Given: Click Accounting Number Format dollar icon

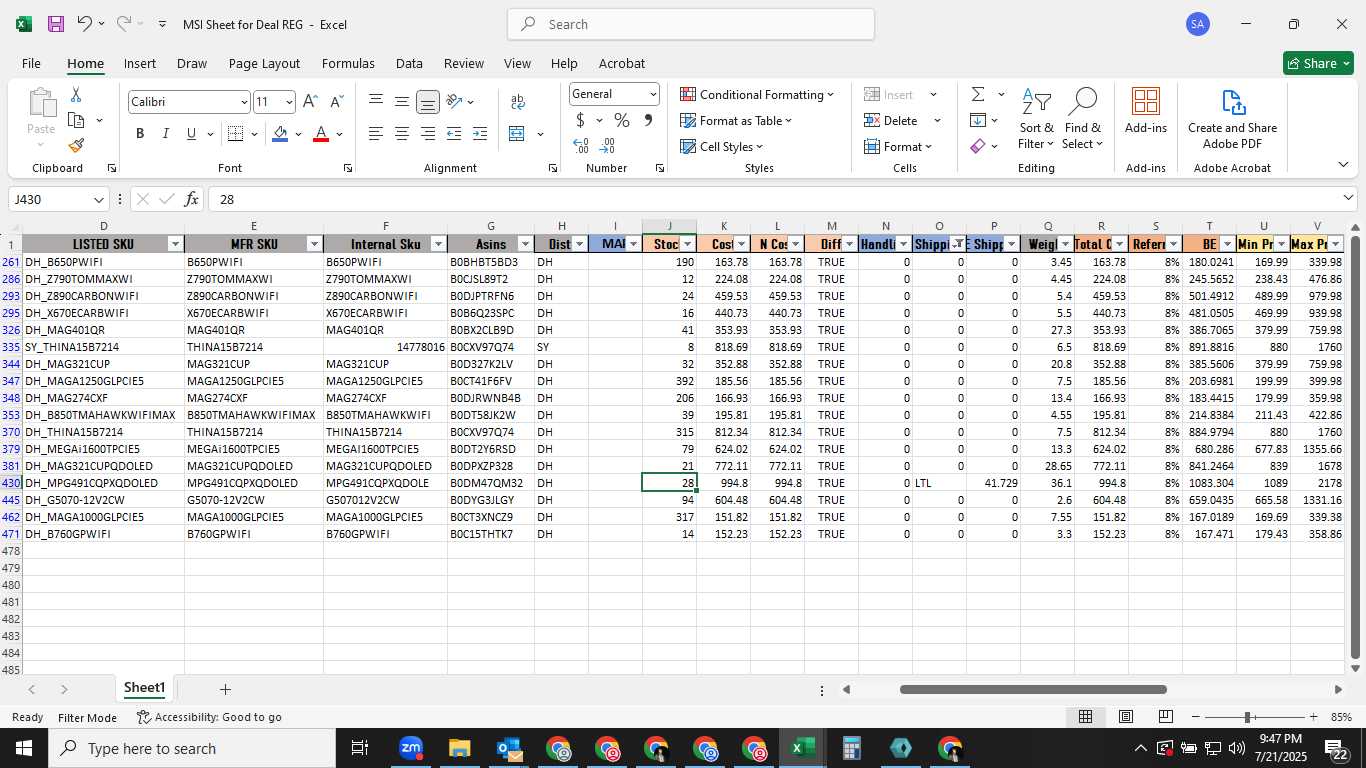Looking at the screenshot, I should [x=580, y=120].
